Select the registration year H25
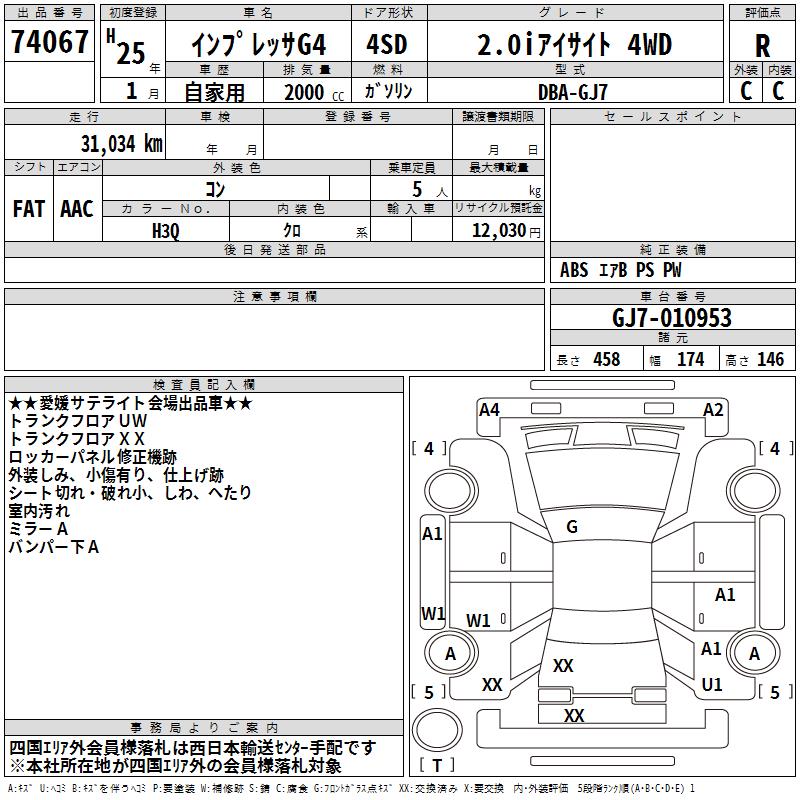This screenshot has width=800, height=800. click(x=127, y=47)
